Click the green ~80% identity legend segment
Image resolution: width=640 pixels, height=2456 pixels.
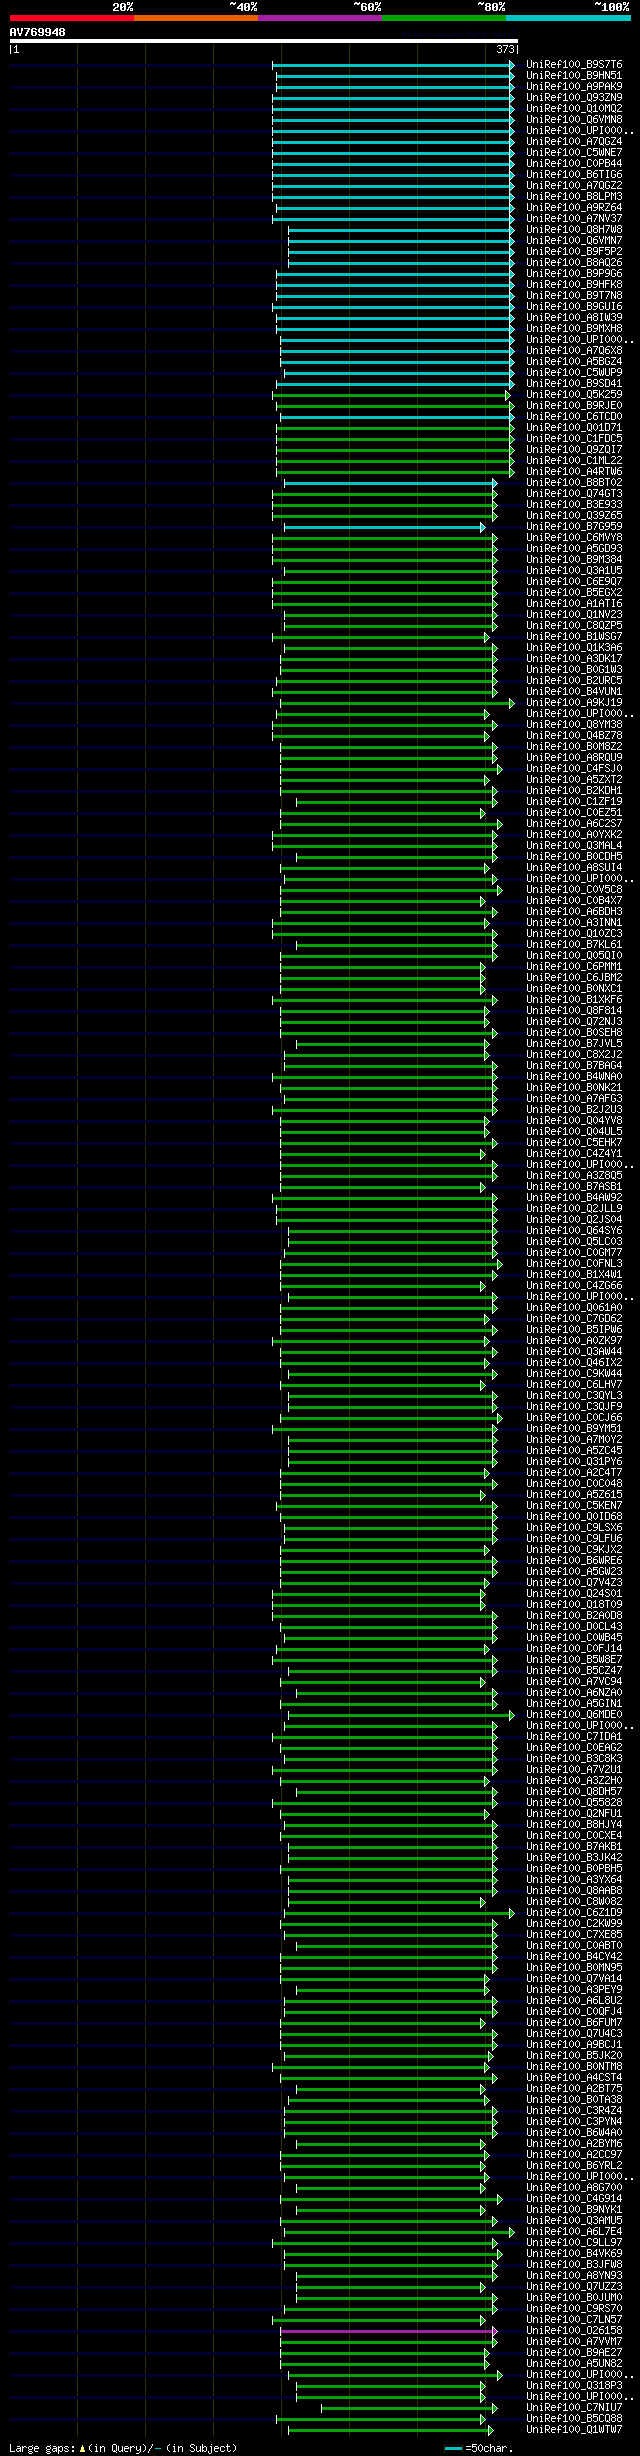click(x=443, y=18)
